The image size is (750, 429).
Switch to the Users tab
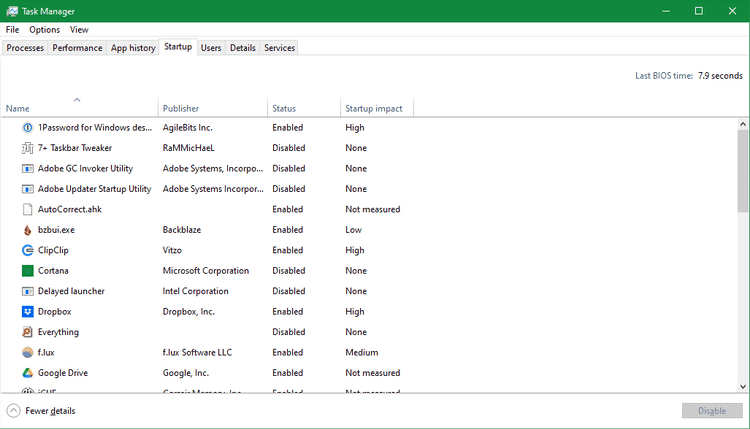click(x=211, y=48)
